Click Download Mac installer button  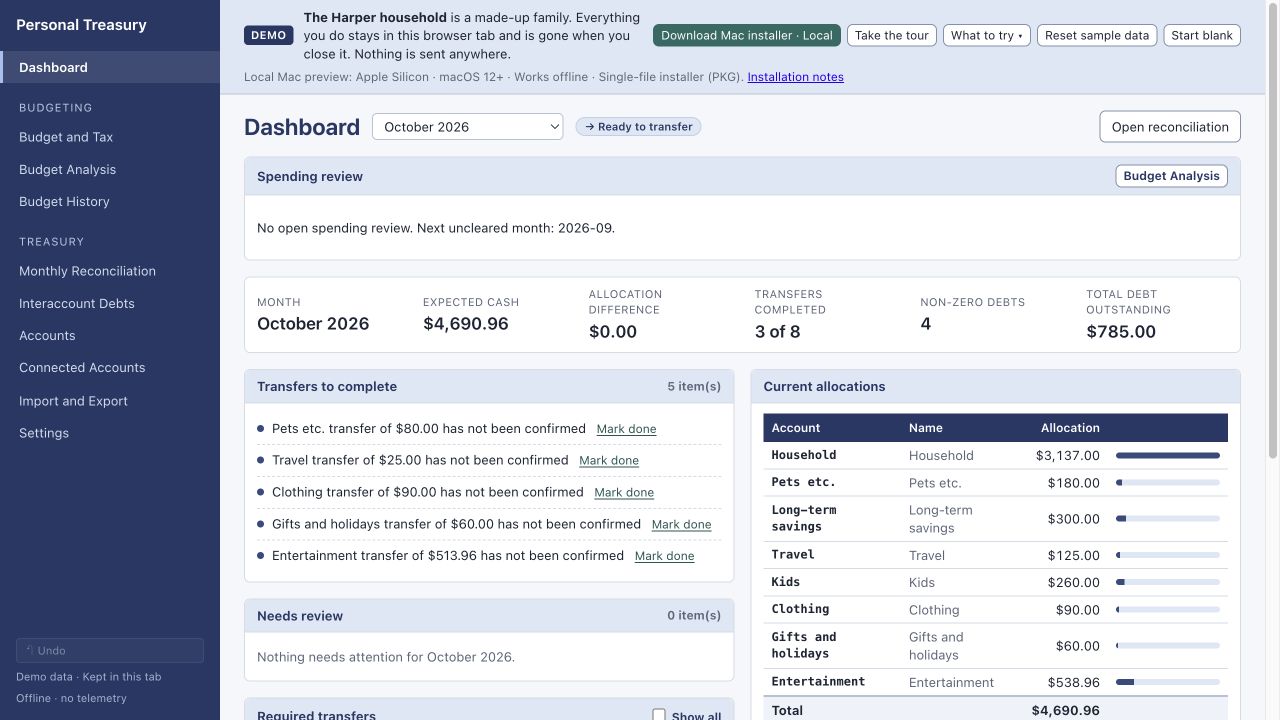747,35
